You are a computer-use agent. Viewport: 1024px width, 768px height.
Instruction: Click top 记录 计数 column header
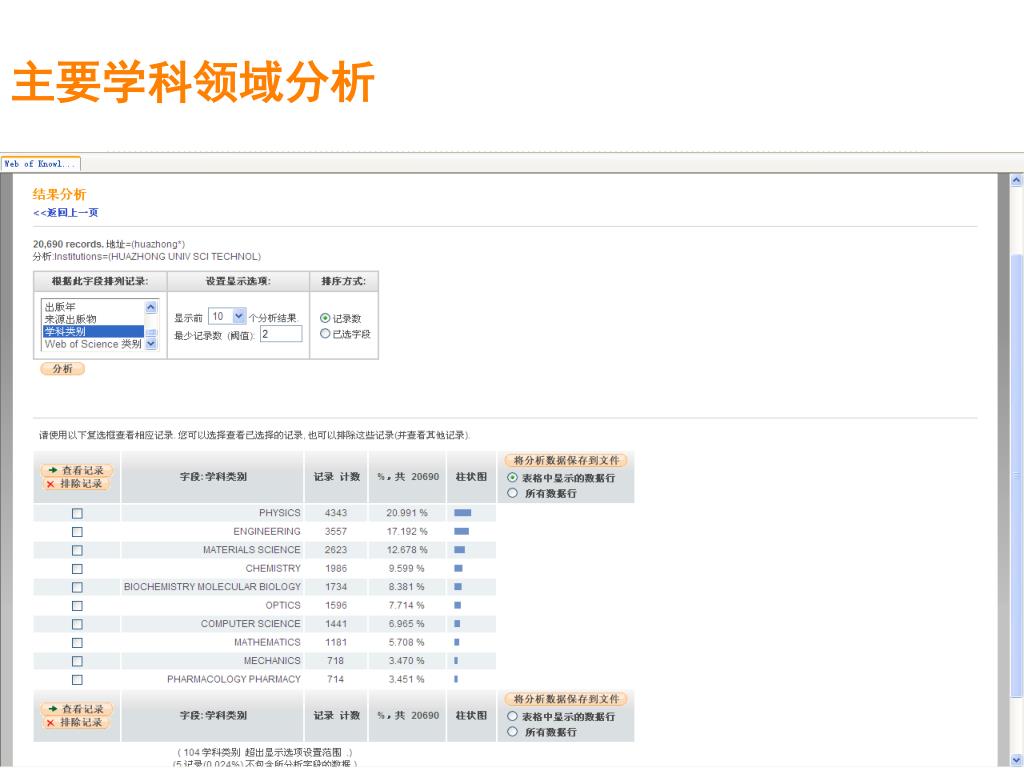tap(336, 477)
